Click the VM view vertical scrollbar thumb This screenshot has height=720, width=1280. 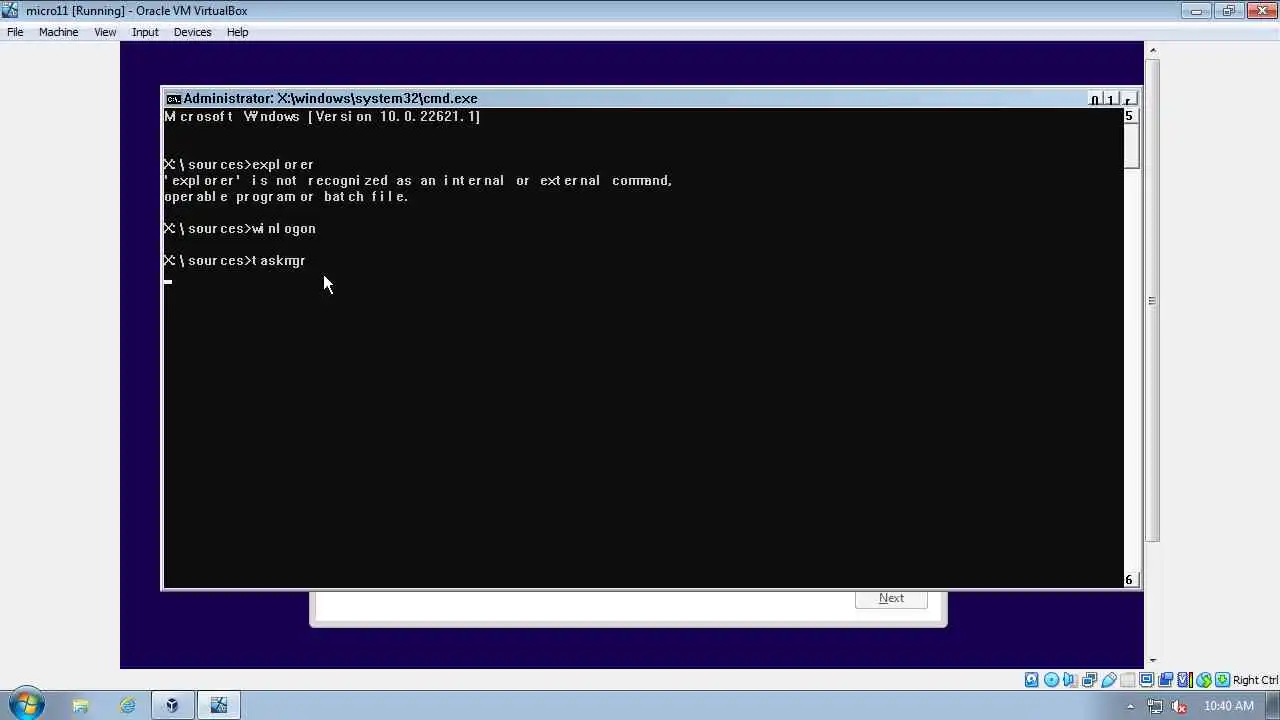point(1152,300)
